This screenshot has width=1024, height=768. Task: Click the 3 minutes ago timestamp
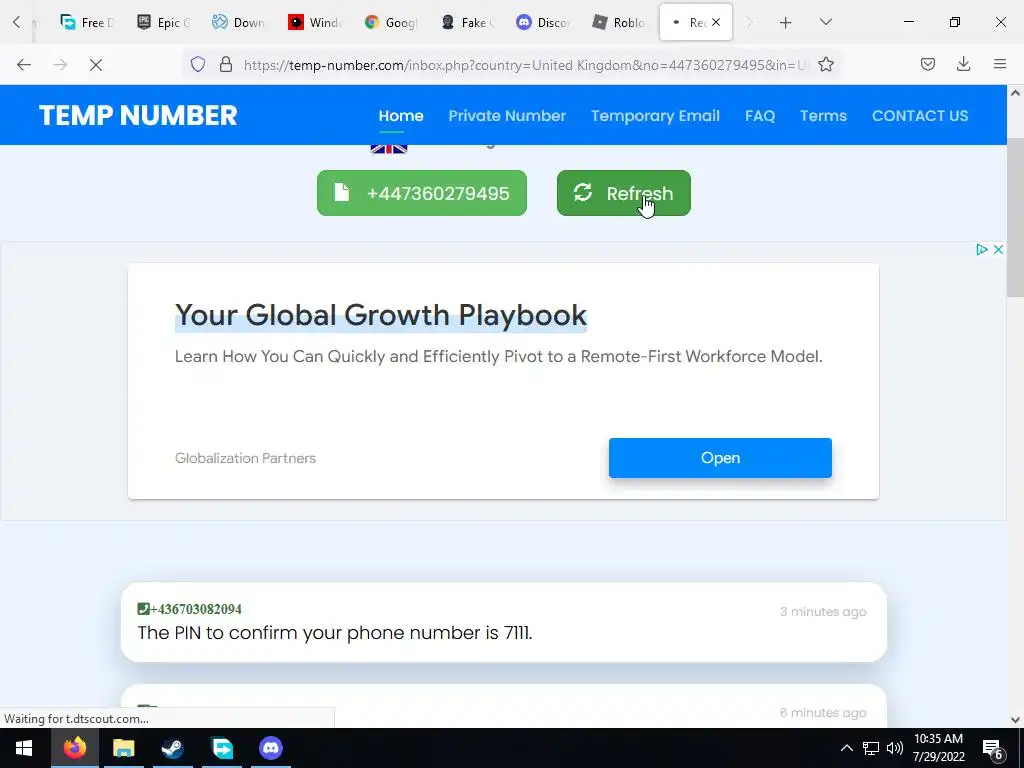(x=823, y=612)
